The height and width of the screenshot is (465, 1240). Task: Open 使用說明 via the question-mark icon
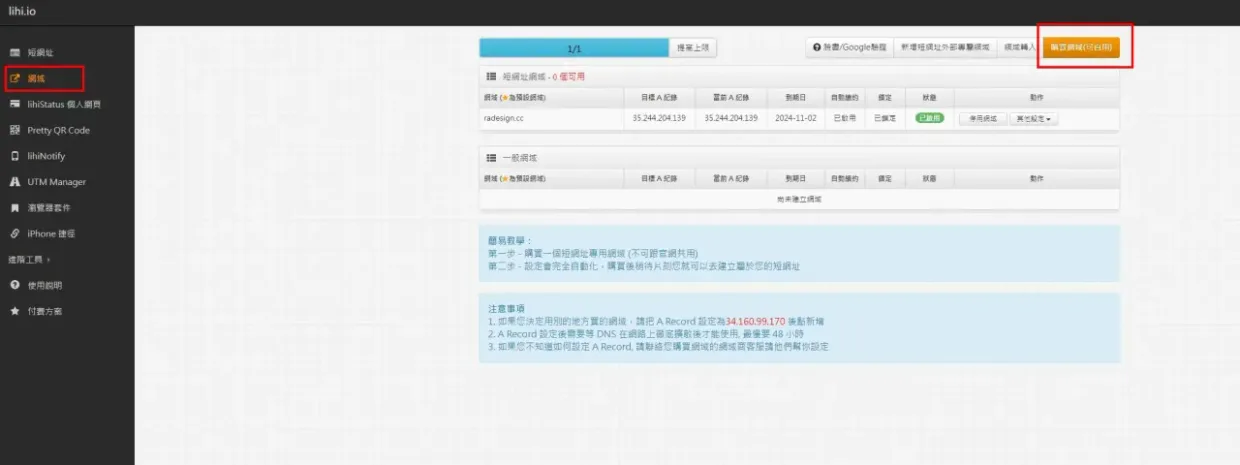[14, 285]
